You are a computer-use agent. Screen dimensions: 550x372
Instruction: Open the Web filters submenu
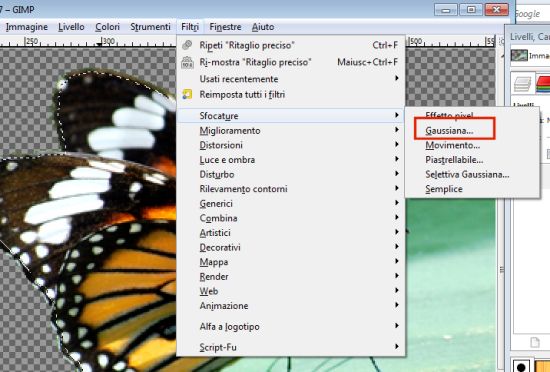291,291
